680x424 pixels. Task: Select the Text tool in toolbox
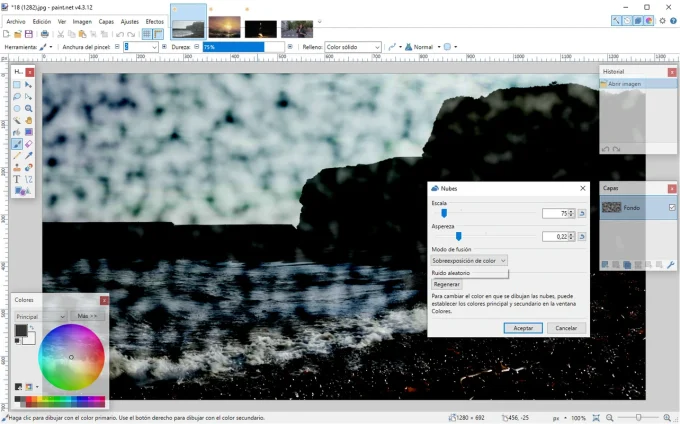pos(17,179)
